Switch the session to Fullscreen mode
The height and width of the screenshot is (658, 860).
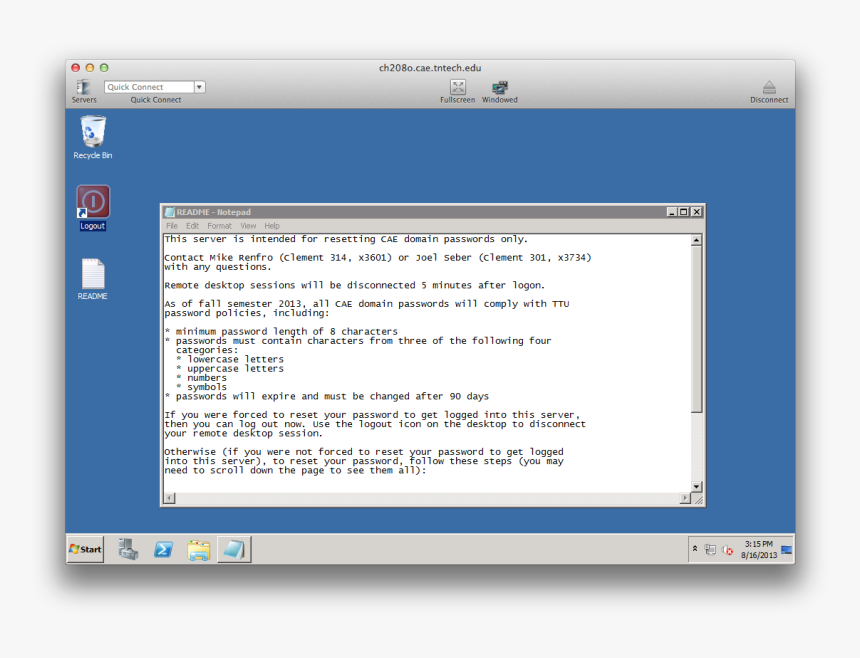[x=457, y=88]
